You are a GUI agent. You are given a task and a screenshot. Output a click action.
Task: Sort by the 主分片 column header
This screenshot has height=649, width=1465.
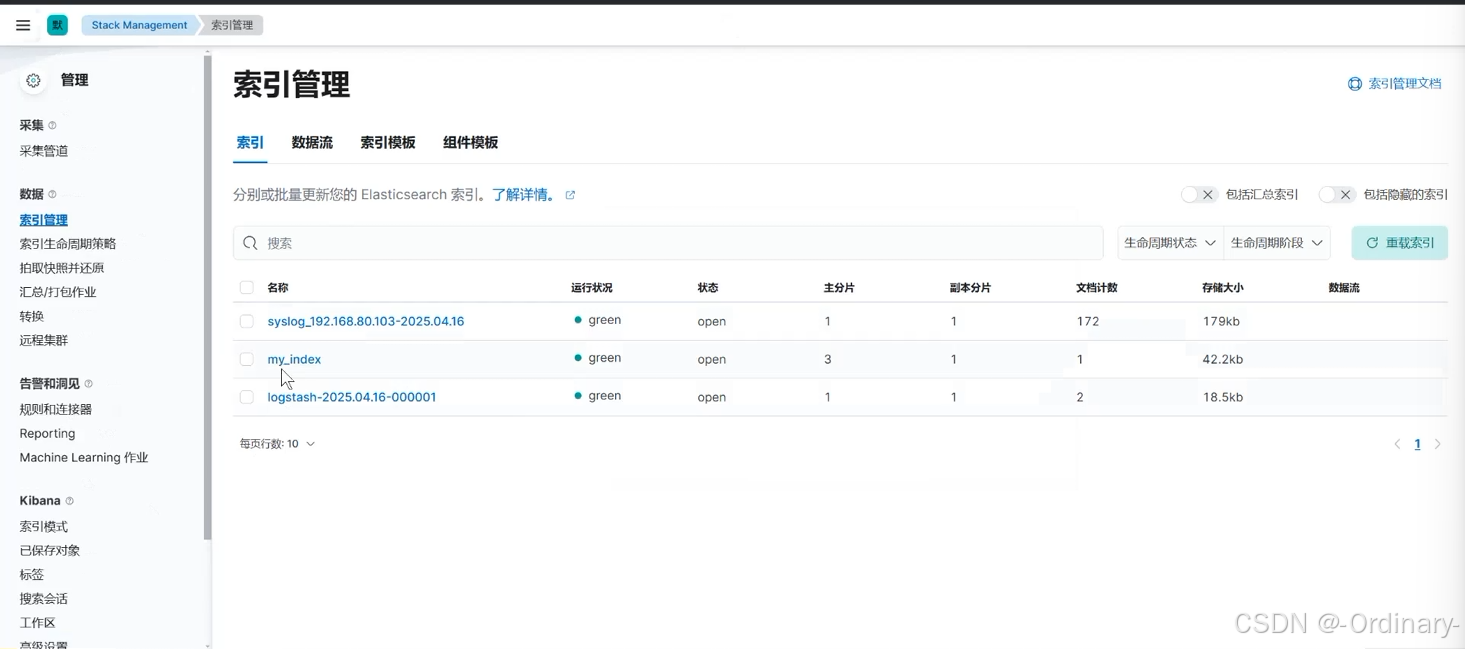pos(839,288)
